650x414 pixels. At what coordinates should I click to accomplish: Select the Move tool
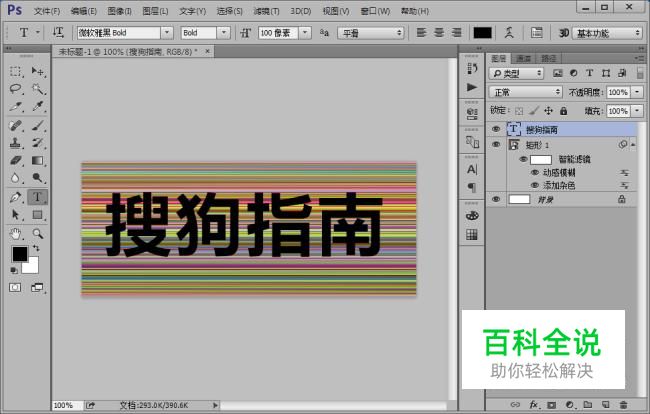(x=38, y=71)
